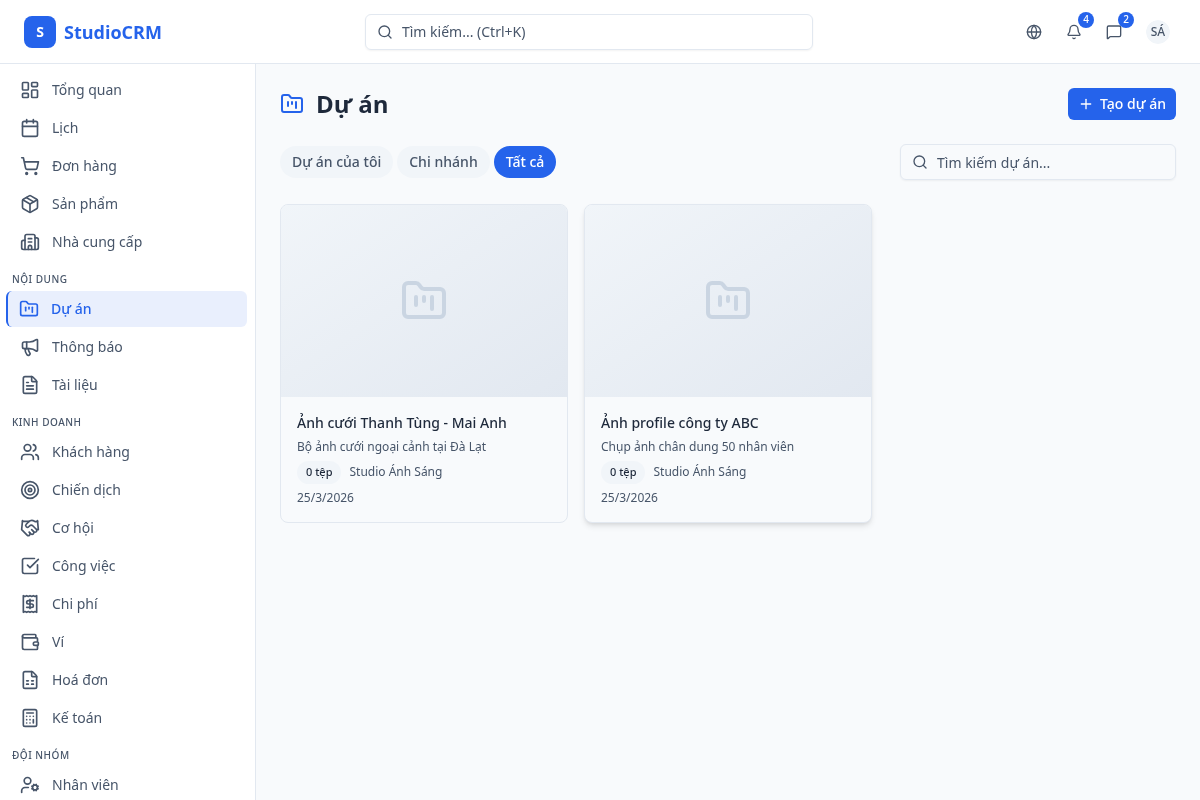Click the Lịch calendar icon in sidebar

(x=30, y=128)
